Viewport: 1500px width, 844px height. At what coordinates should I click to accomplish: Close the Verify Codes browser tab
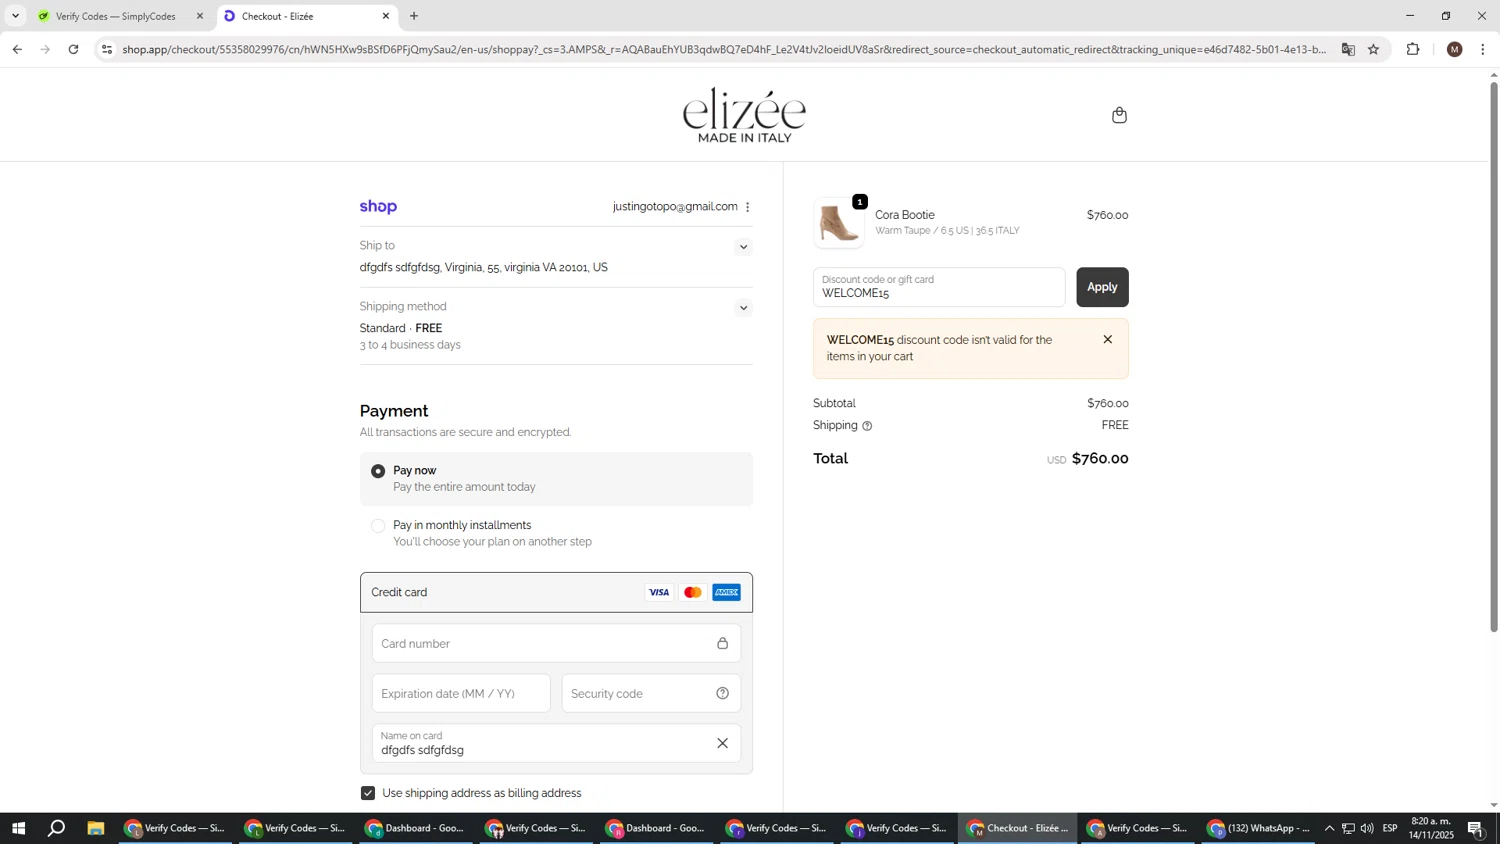[x=200, y=16]
